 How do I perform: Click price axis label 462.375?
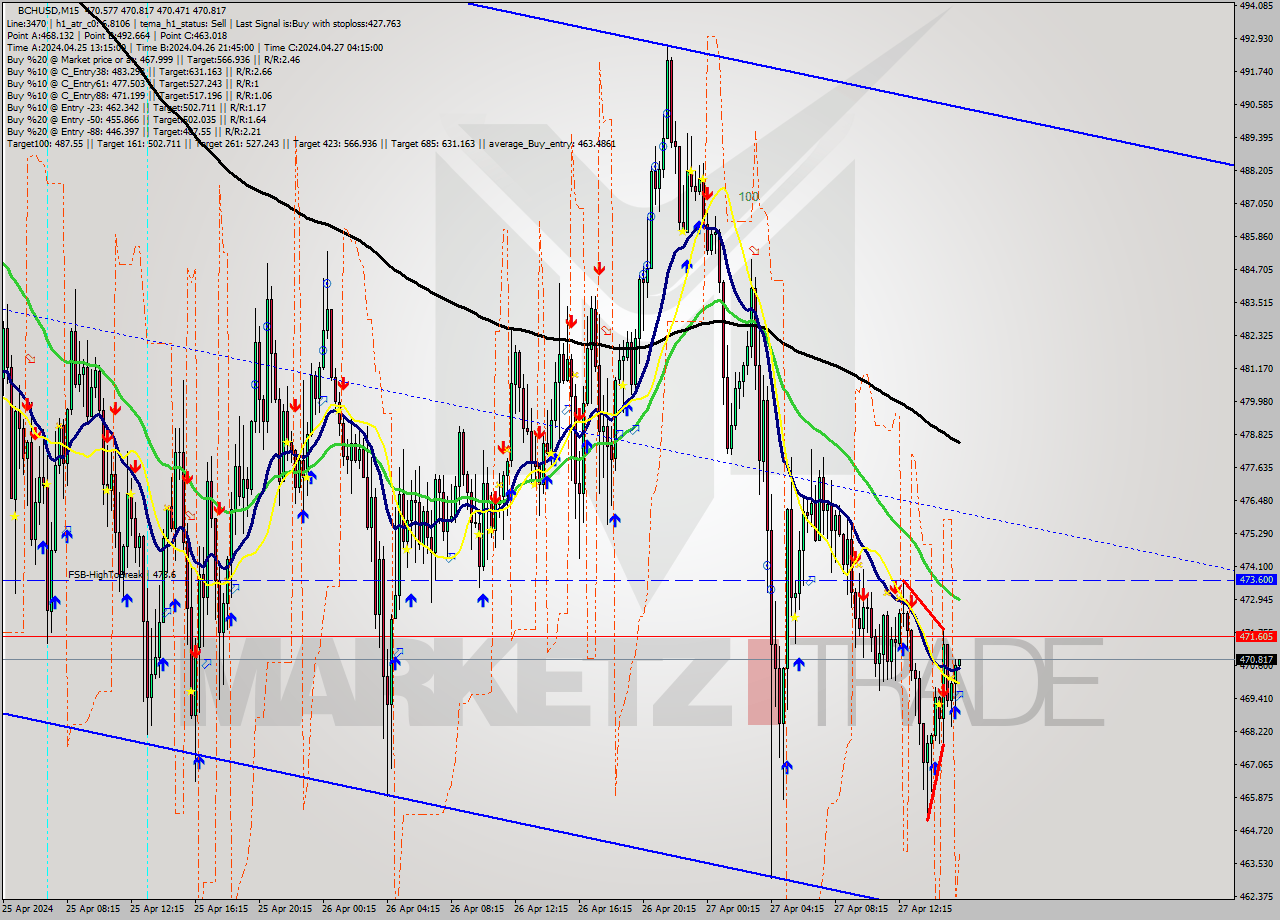pyautogui.click(x=1256, y=896)
